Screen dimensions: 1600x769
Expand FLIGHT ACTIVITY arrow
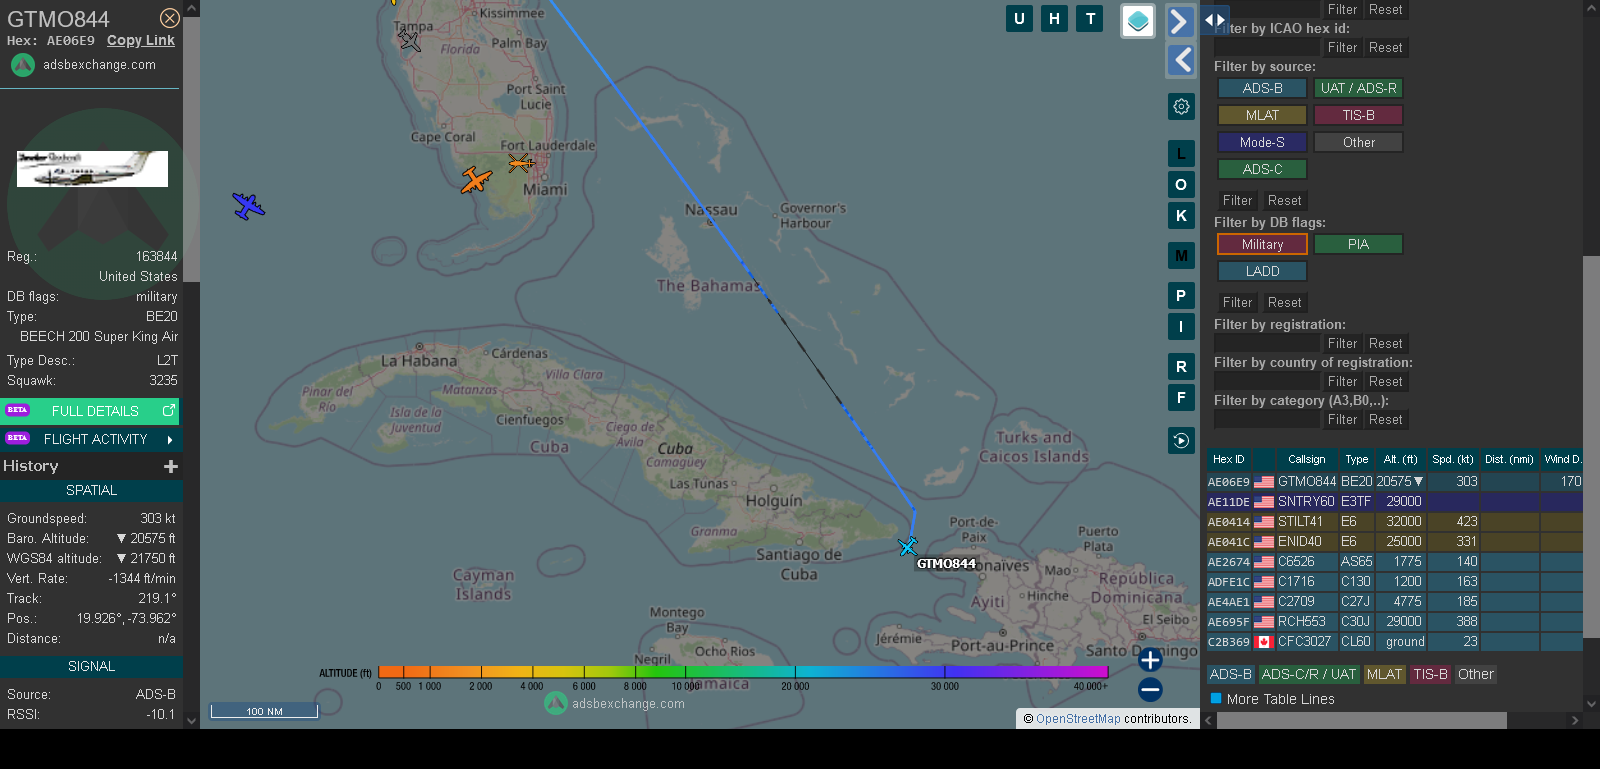(170, 439)
